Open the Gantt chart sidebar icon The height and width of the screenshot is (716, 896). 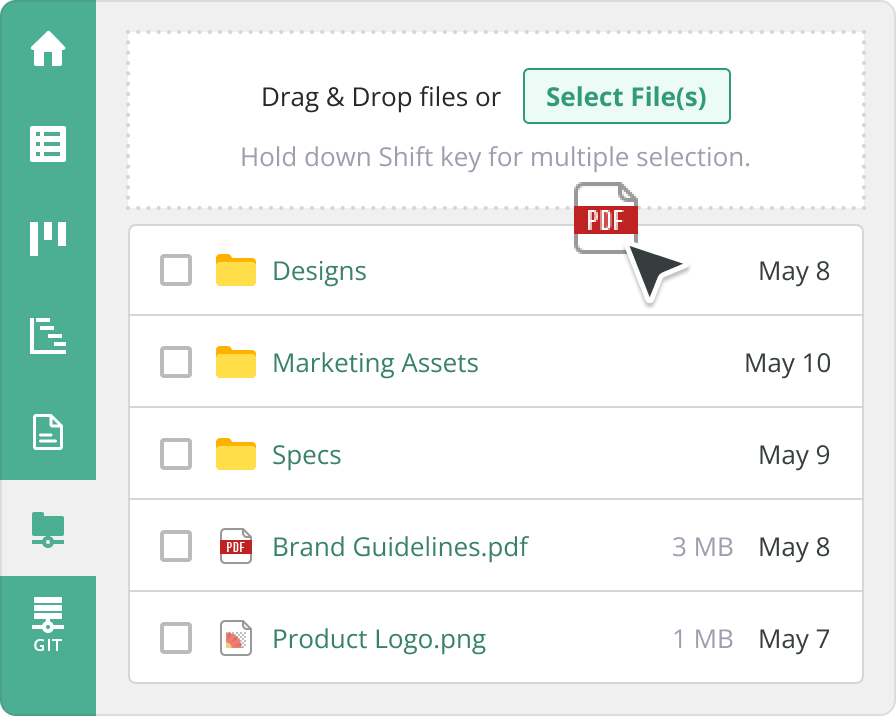[48, 336]
